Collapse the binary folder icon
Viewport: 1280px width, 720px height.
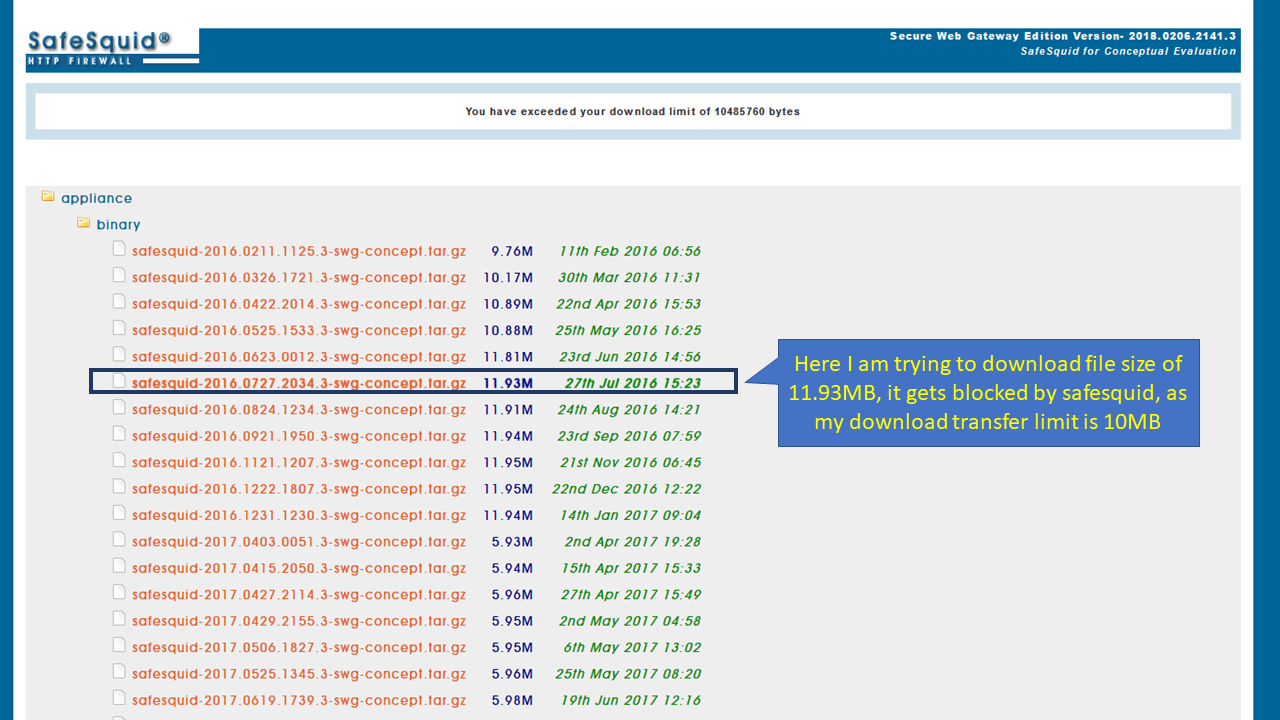[84, 223]
